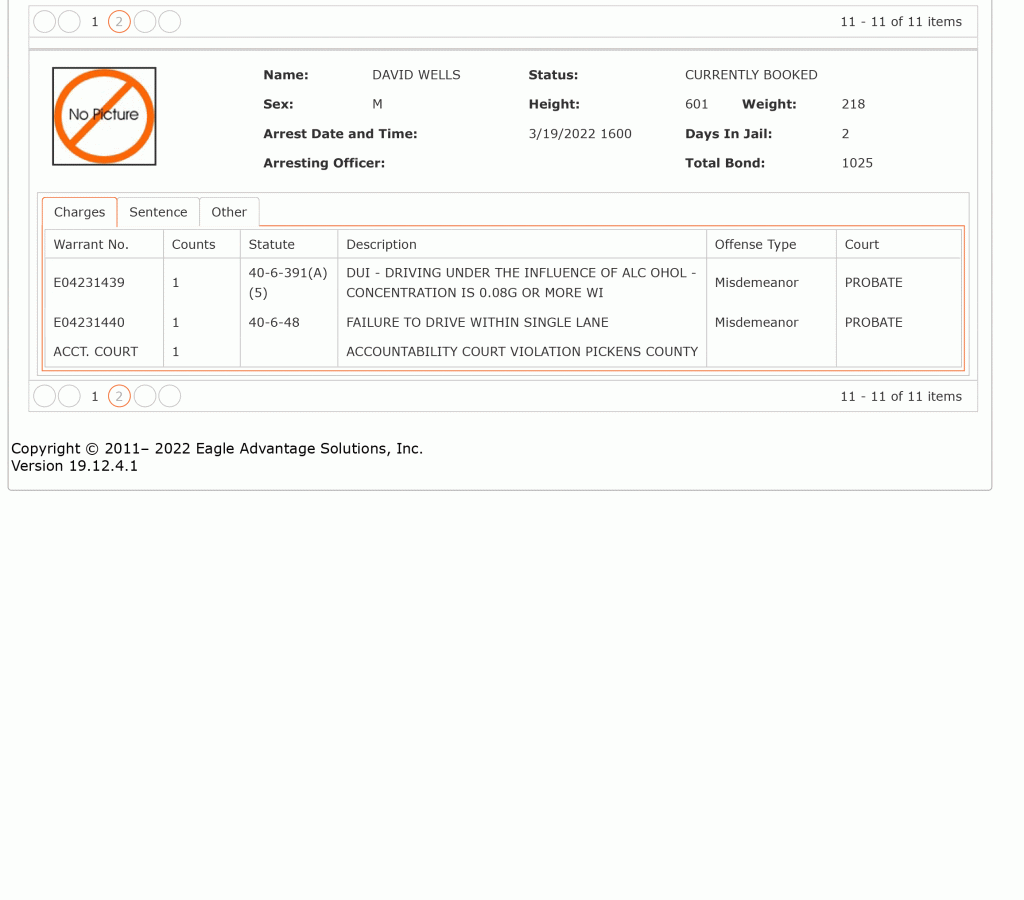The height and width of the screenshot is (900, 1024).
Task: Select warrant E04231439 row
Action: pos(503,283)
